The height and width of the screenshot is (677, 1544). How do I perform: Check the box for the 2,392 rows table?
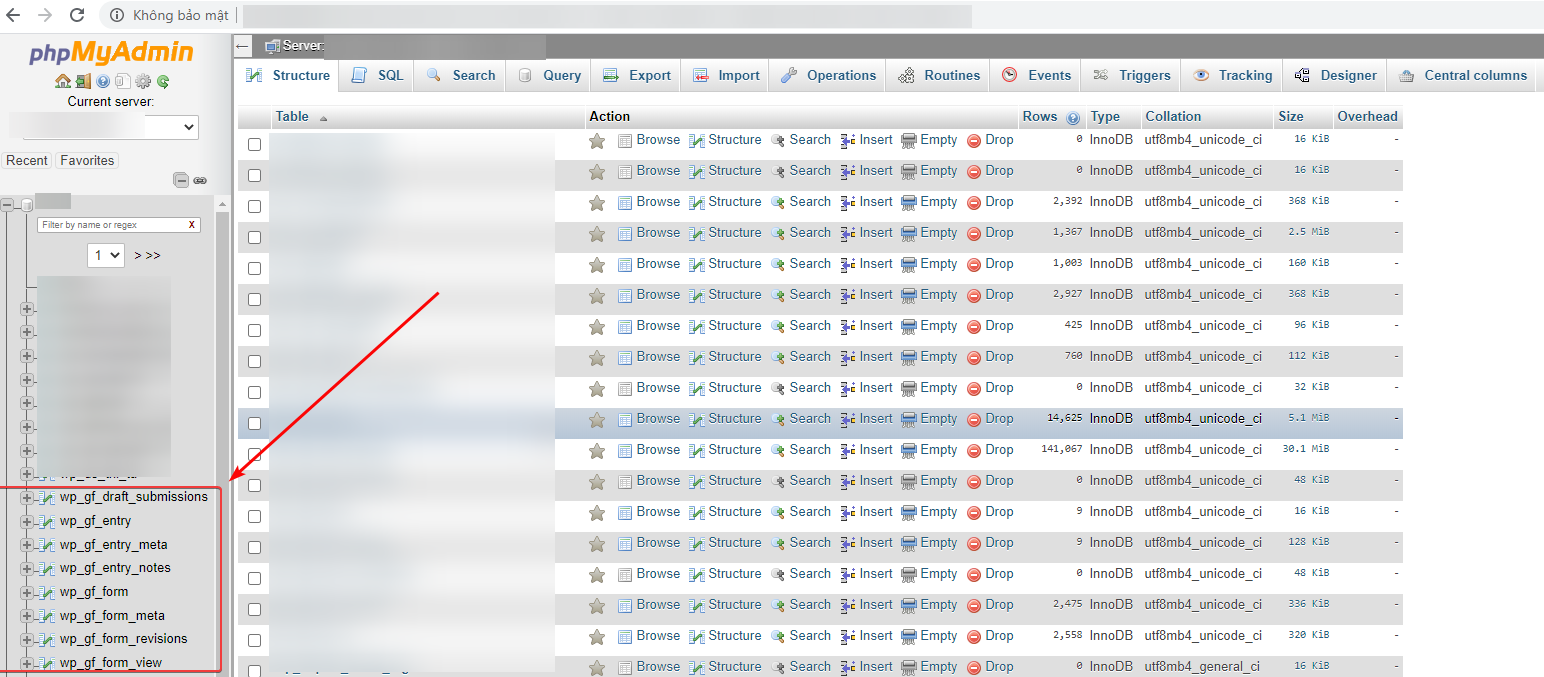pyautogui.click(x=254, y=206)
